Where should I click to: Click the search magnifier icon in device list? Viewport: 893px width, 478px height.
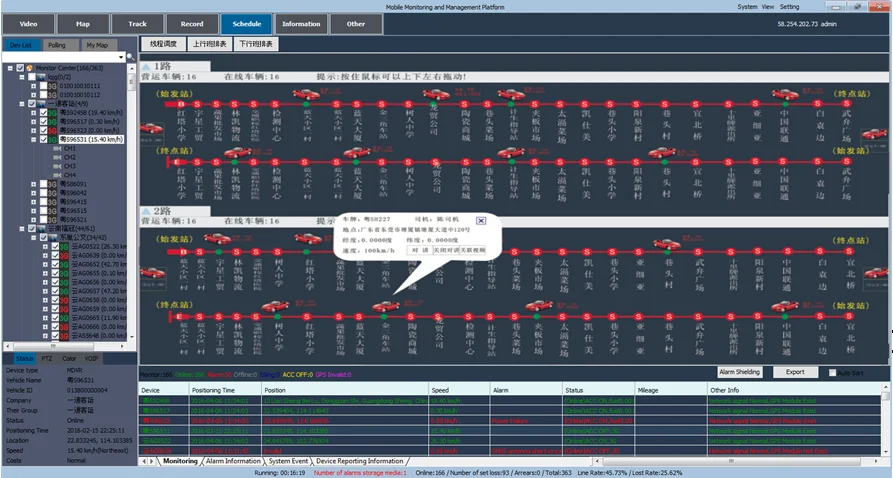coord(132,57)
